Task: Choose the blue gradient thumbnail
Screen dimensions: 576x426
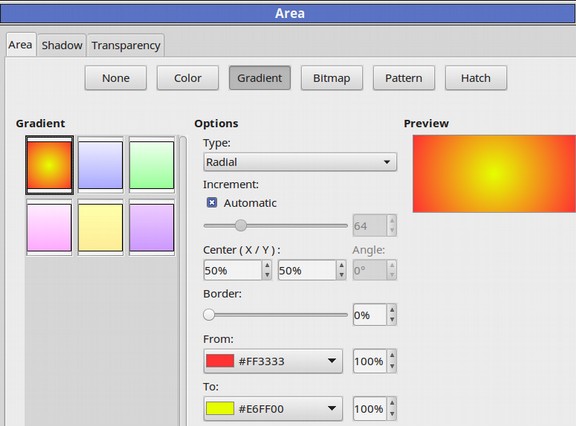Action: pos(100,165)
